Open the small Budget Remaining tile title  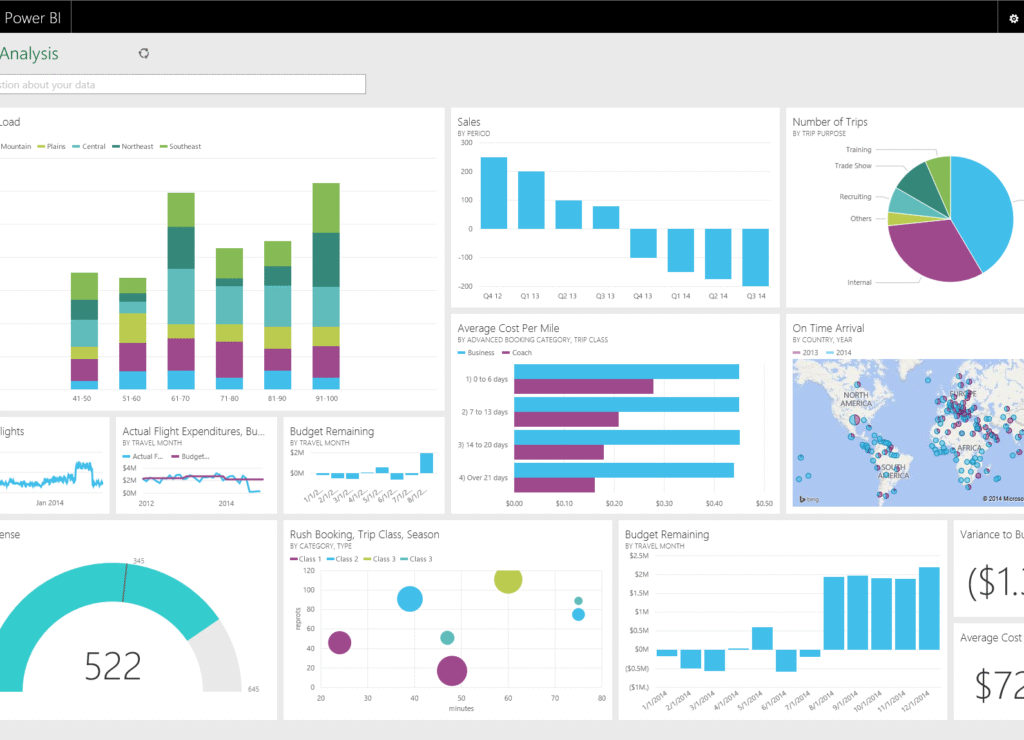(x=332, y=432)
